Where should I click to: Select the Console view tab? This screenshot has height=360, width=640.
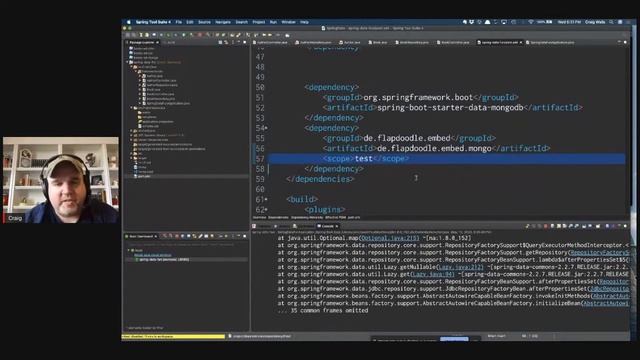tap(327, 226)
